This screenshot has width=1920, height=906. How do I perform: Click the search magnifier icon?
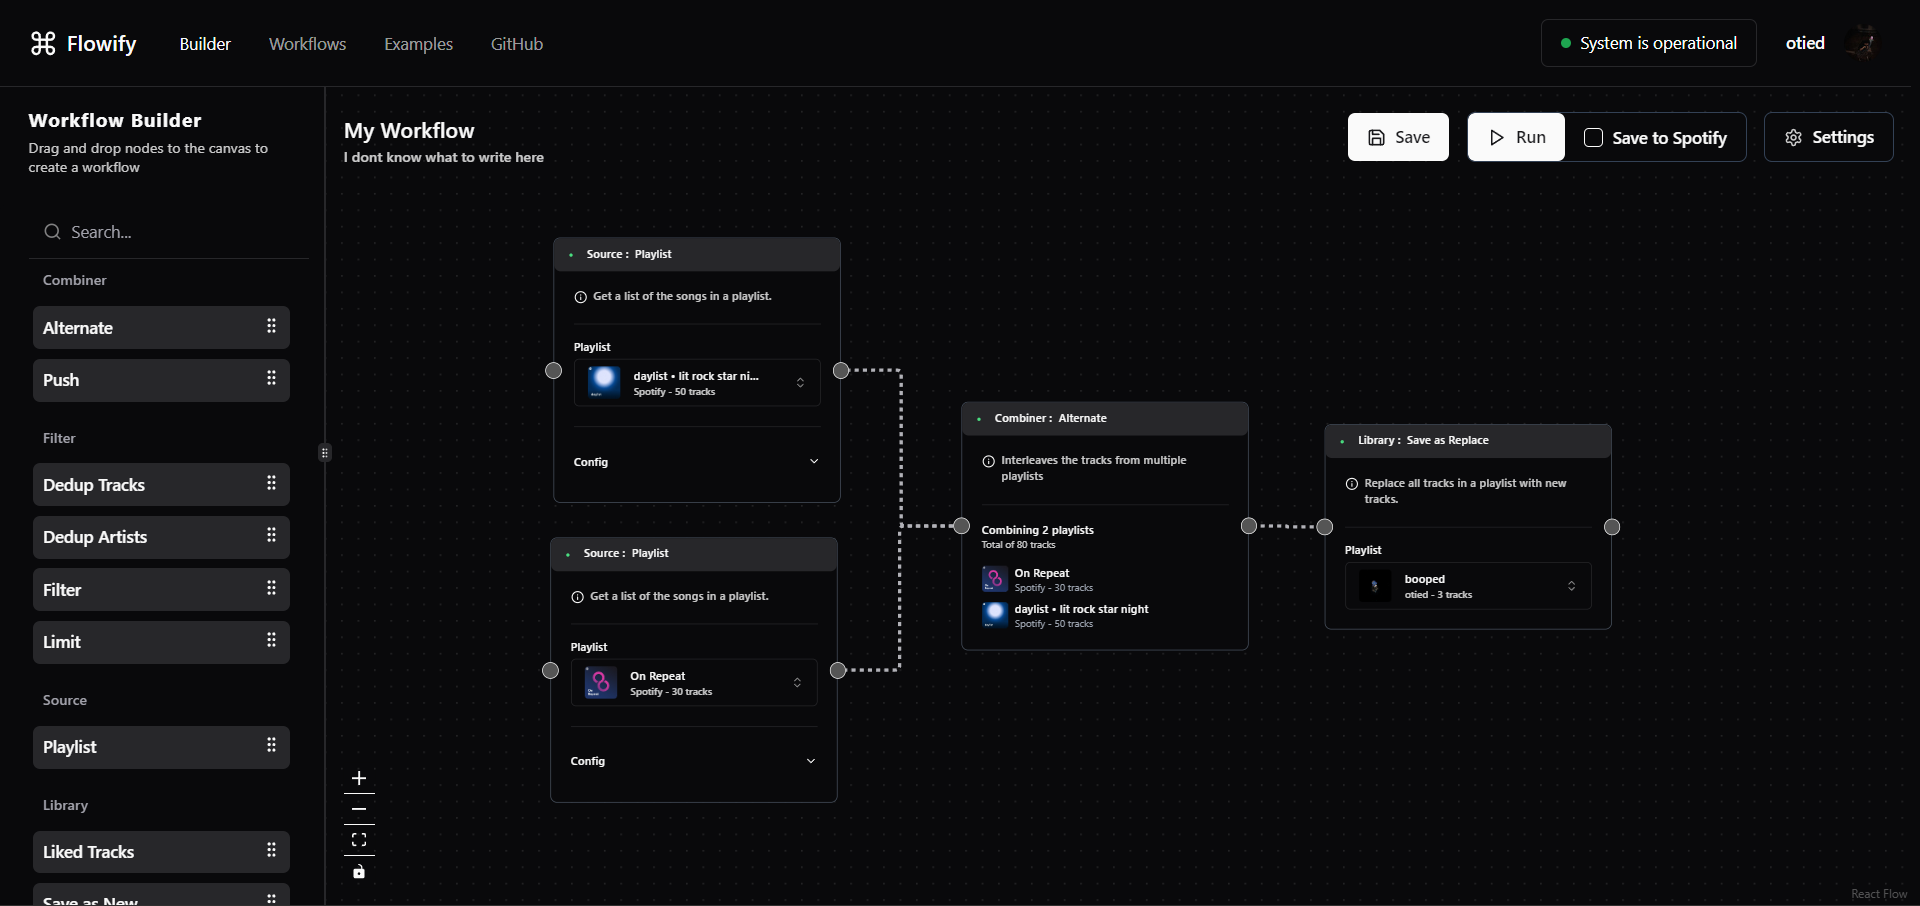click(x=52, y=232)
